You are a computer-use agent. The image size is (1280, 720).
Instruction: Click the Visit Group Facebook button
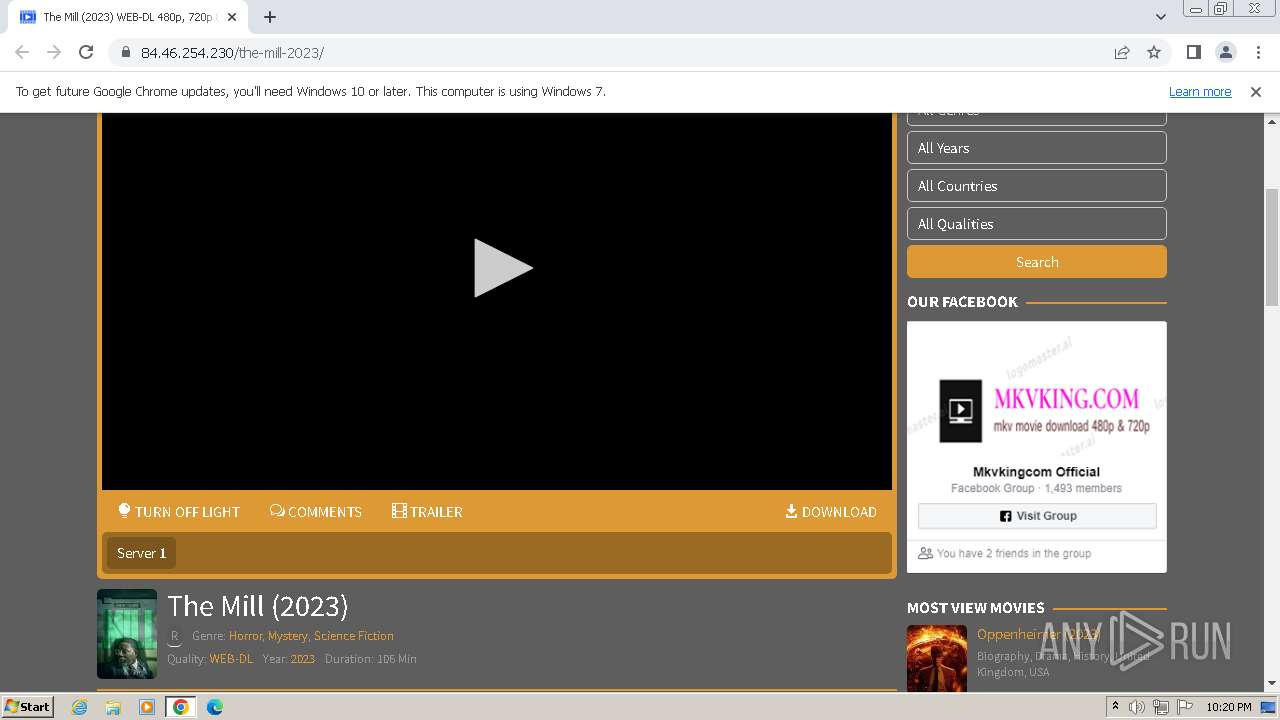point(1037,516)
